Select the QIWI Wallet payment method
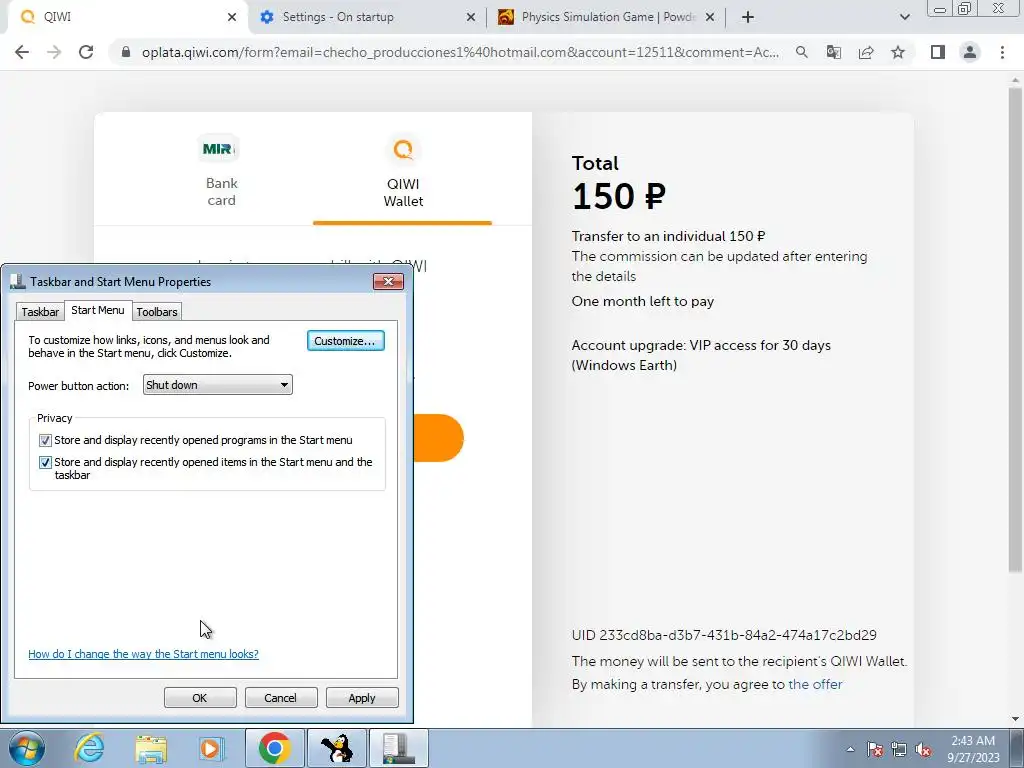This screenshot has height=768, width=1024. tap(403, 171)
